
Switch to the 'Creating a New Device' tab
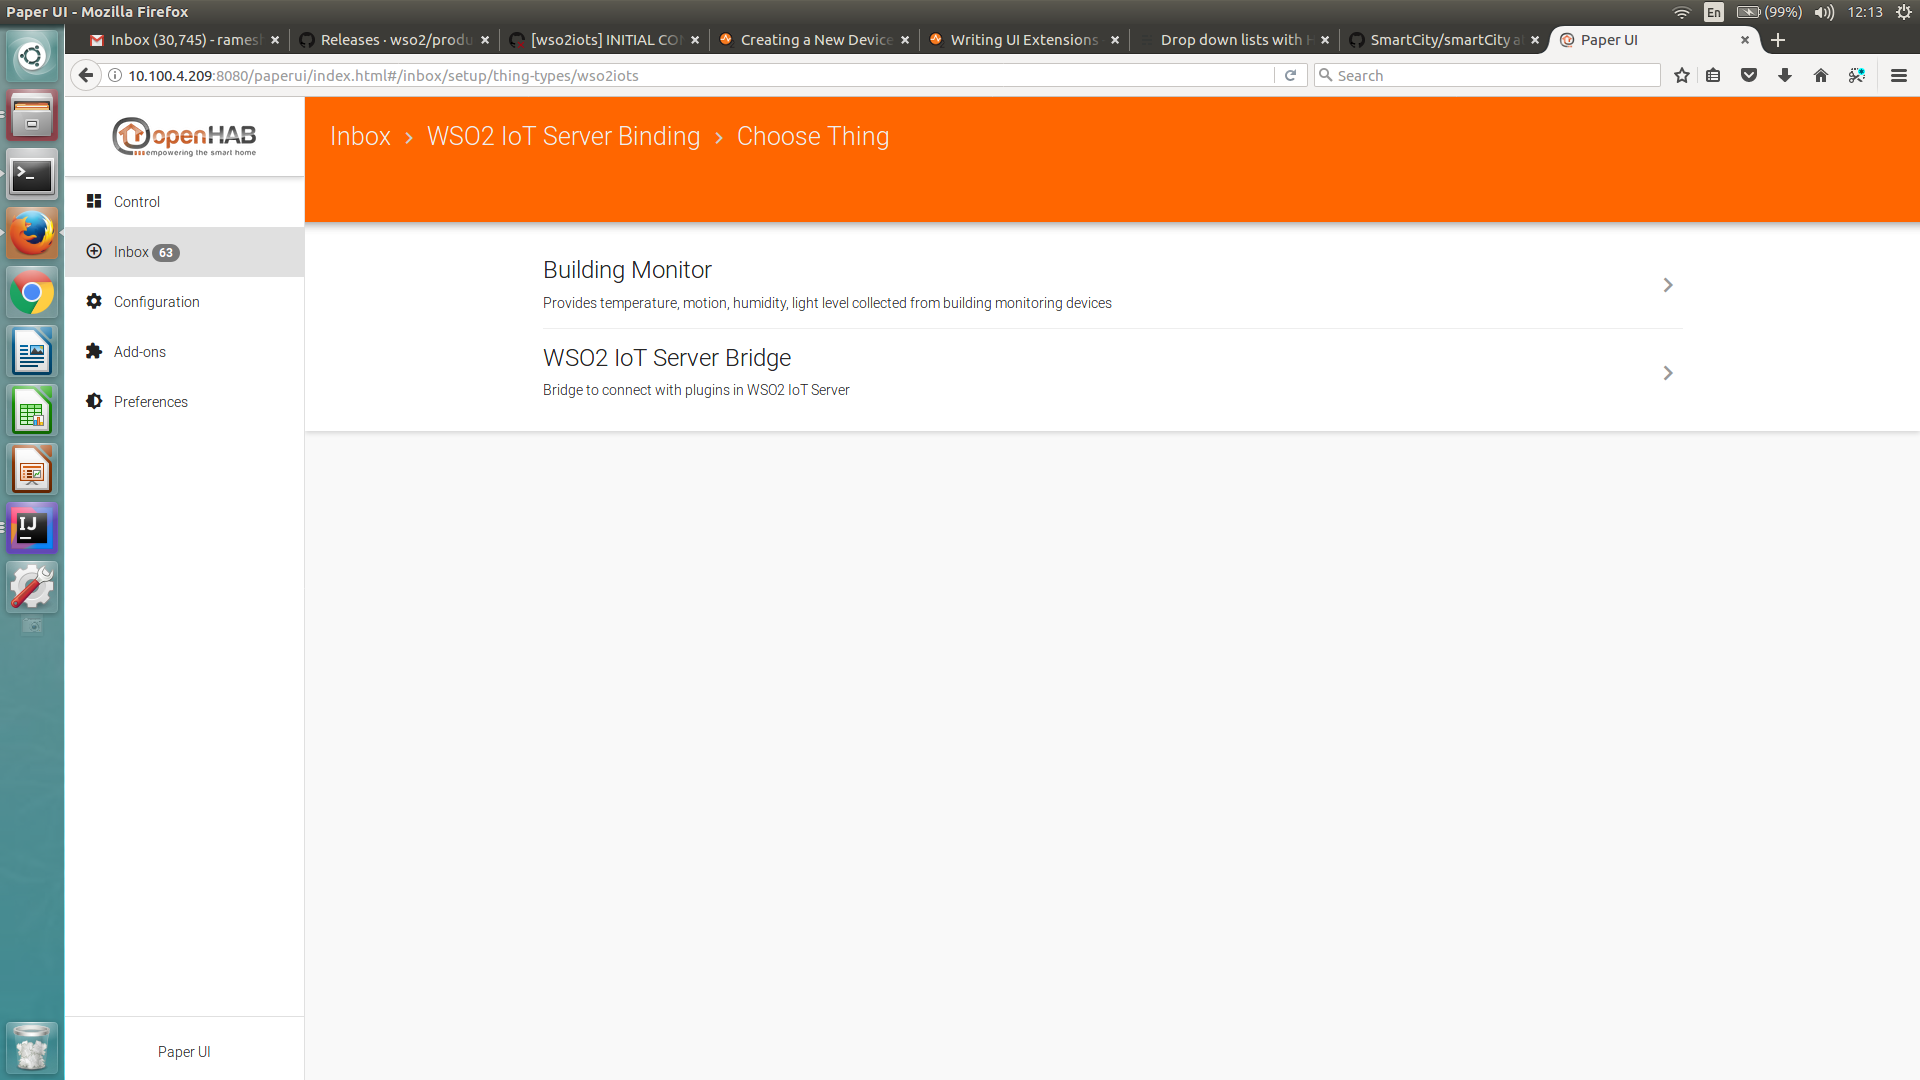pyautogui.click(x=815, y=40)
